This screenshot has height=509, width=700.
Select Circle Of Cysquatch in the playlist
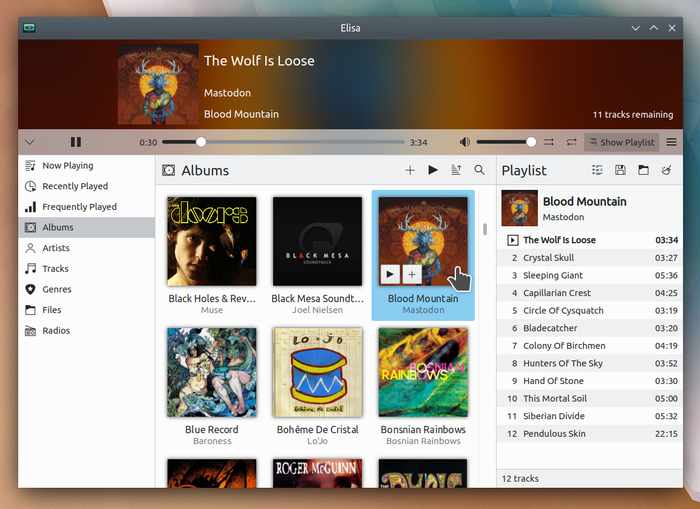tap(590, 310)
